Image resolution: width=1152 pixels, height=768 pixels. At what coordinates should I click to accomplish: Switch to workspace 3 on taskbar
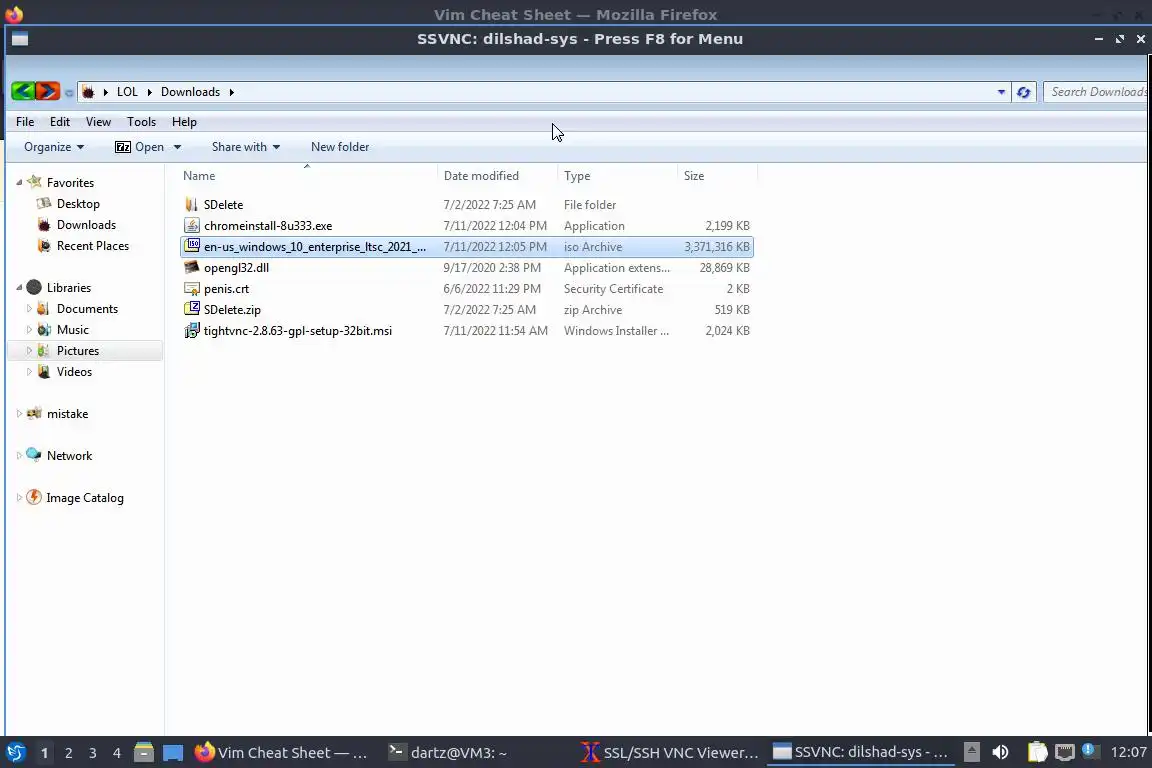[x=93, y=753]
